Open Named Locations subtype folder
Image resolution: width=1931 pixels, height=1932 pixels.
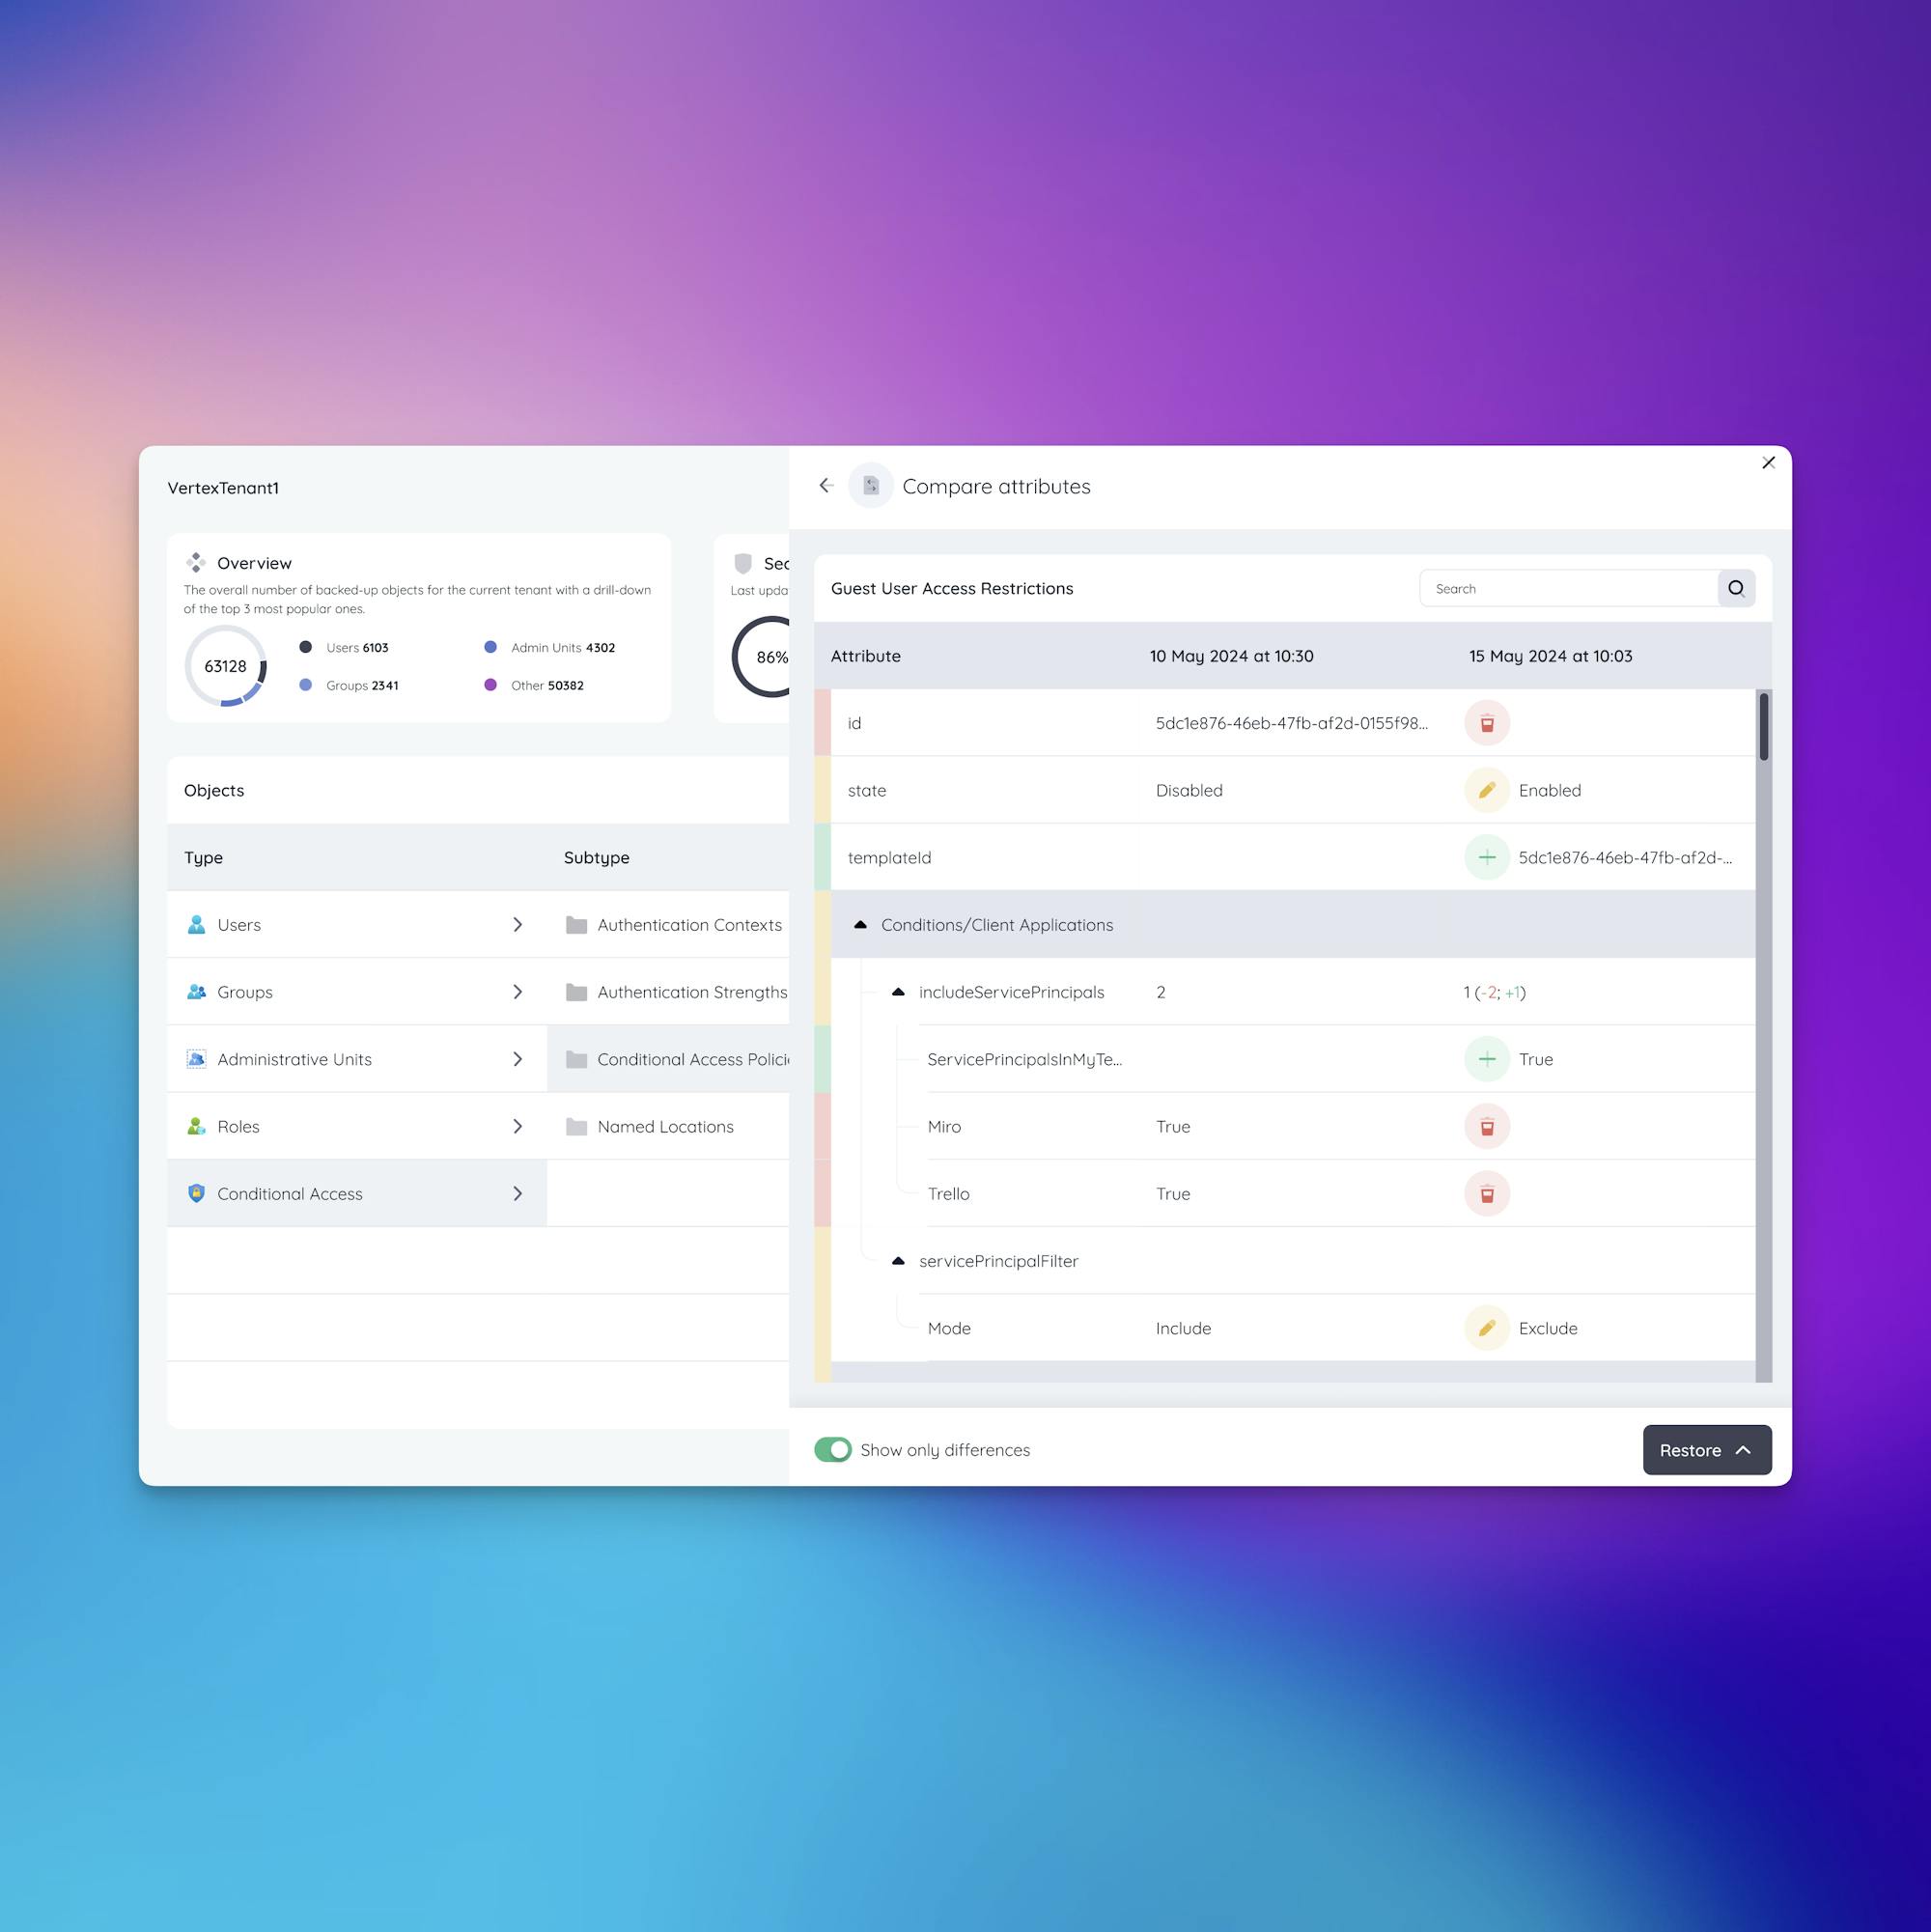tap(665, 1127)
